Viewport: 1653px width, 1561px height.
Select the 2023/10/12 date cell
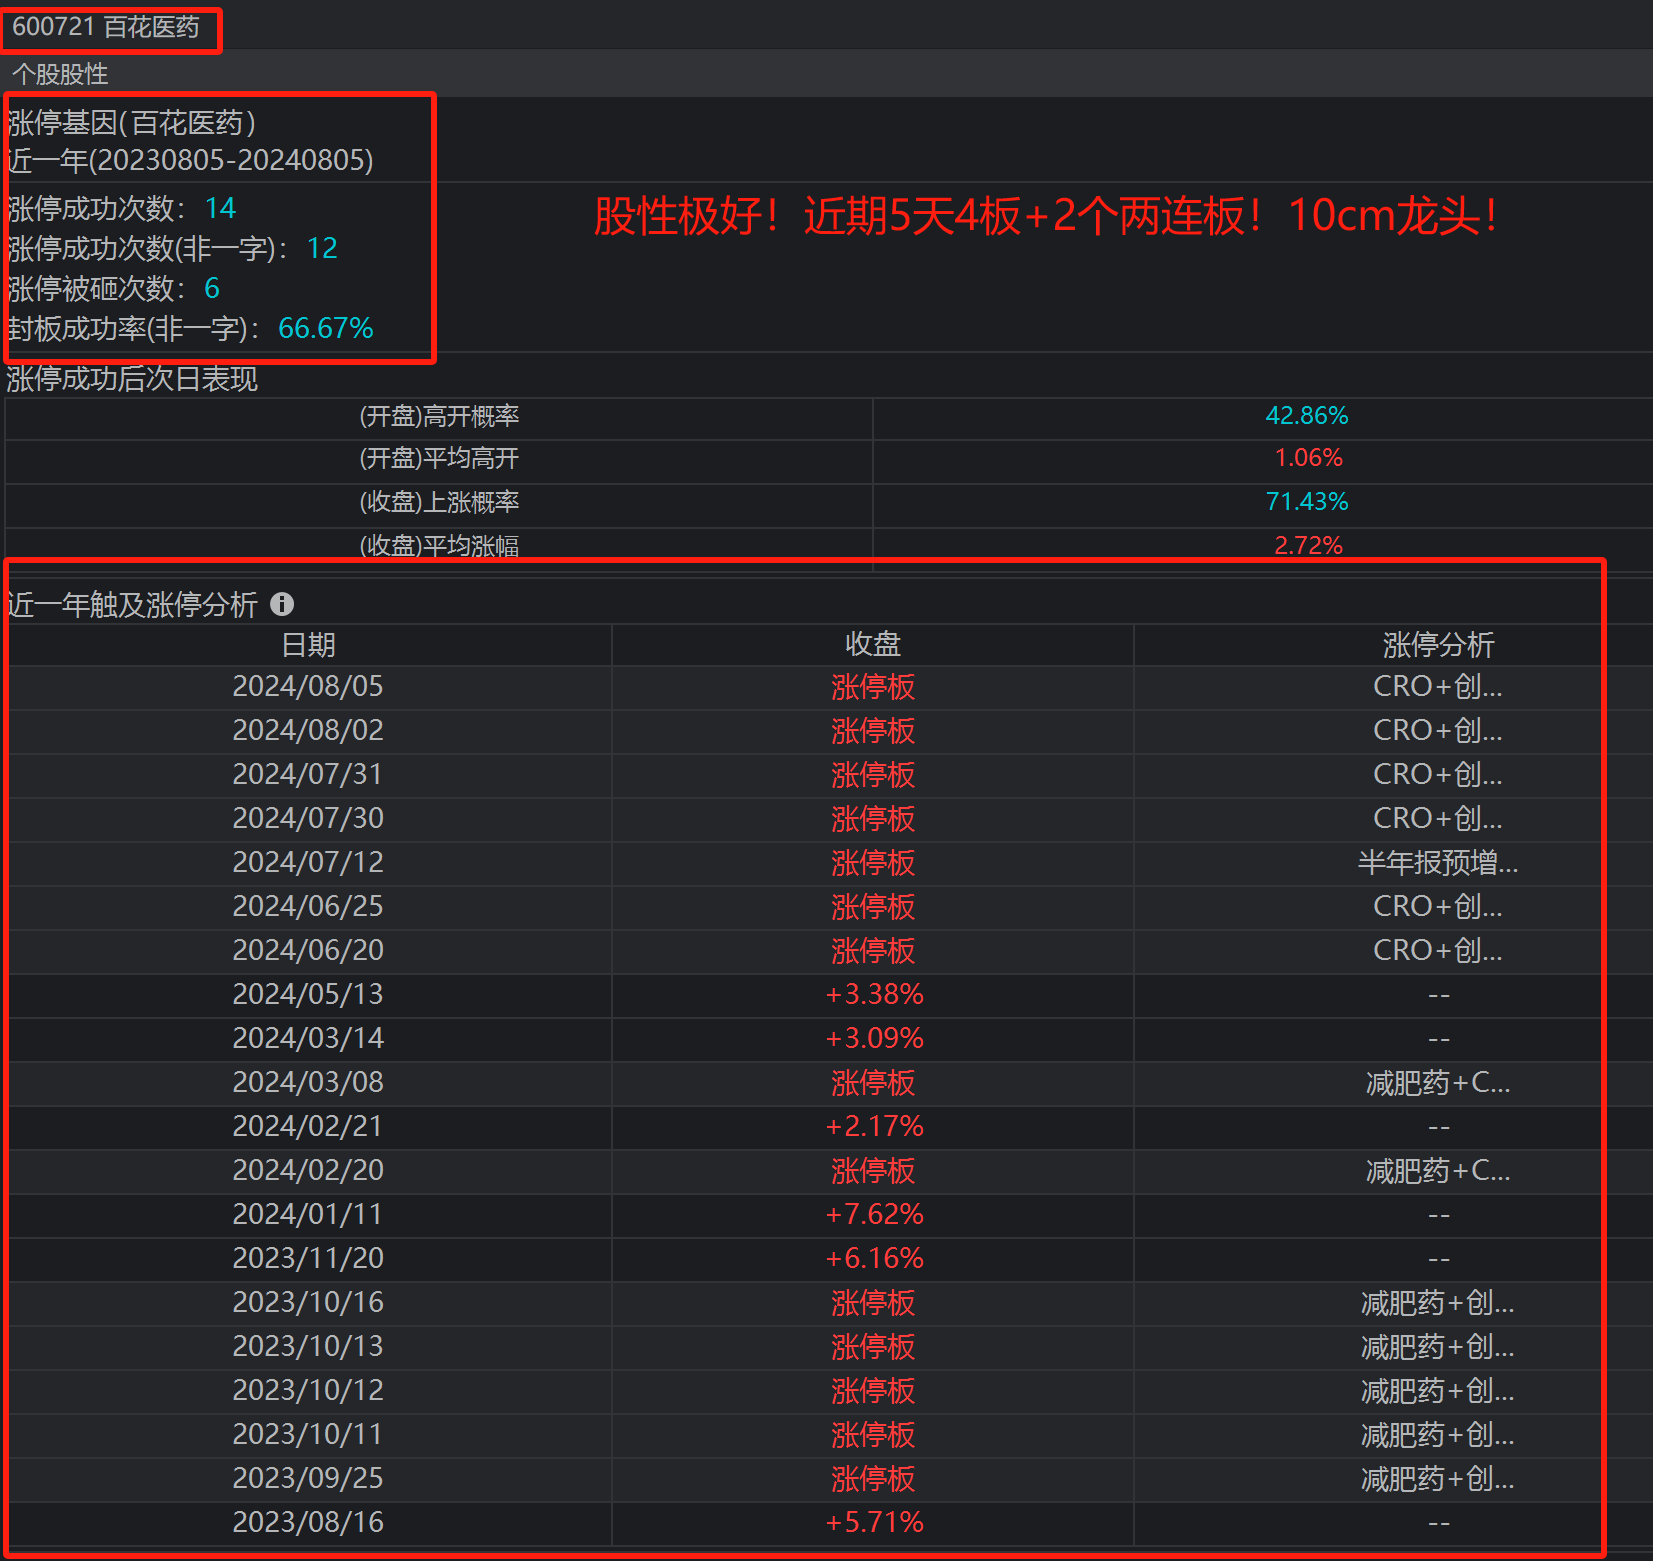[308, 1390]
